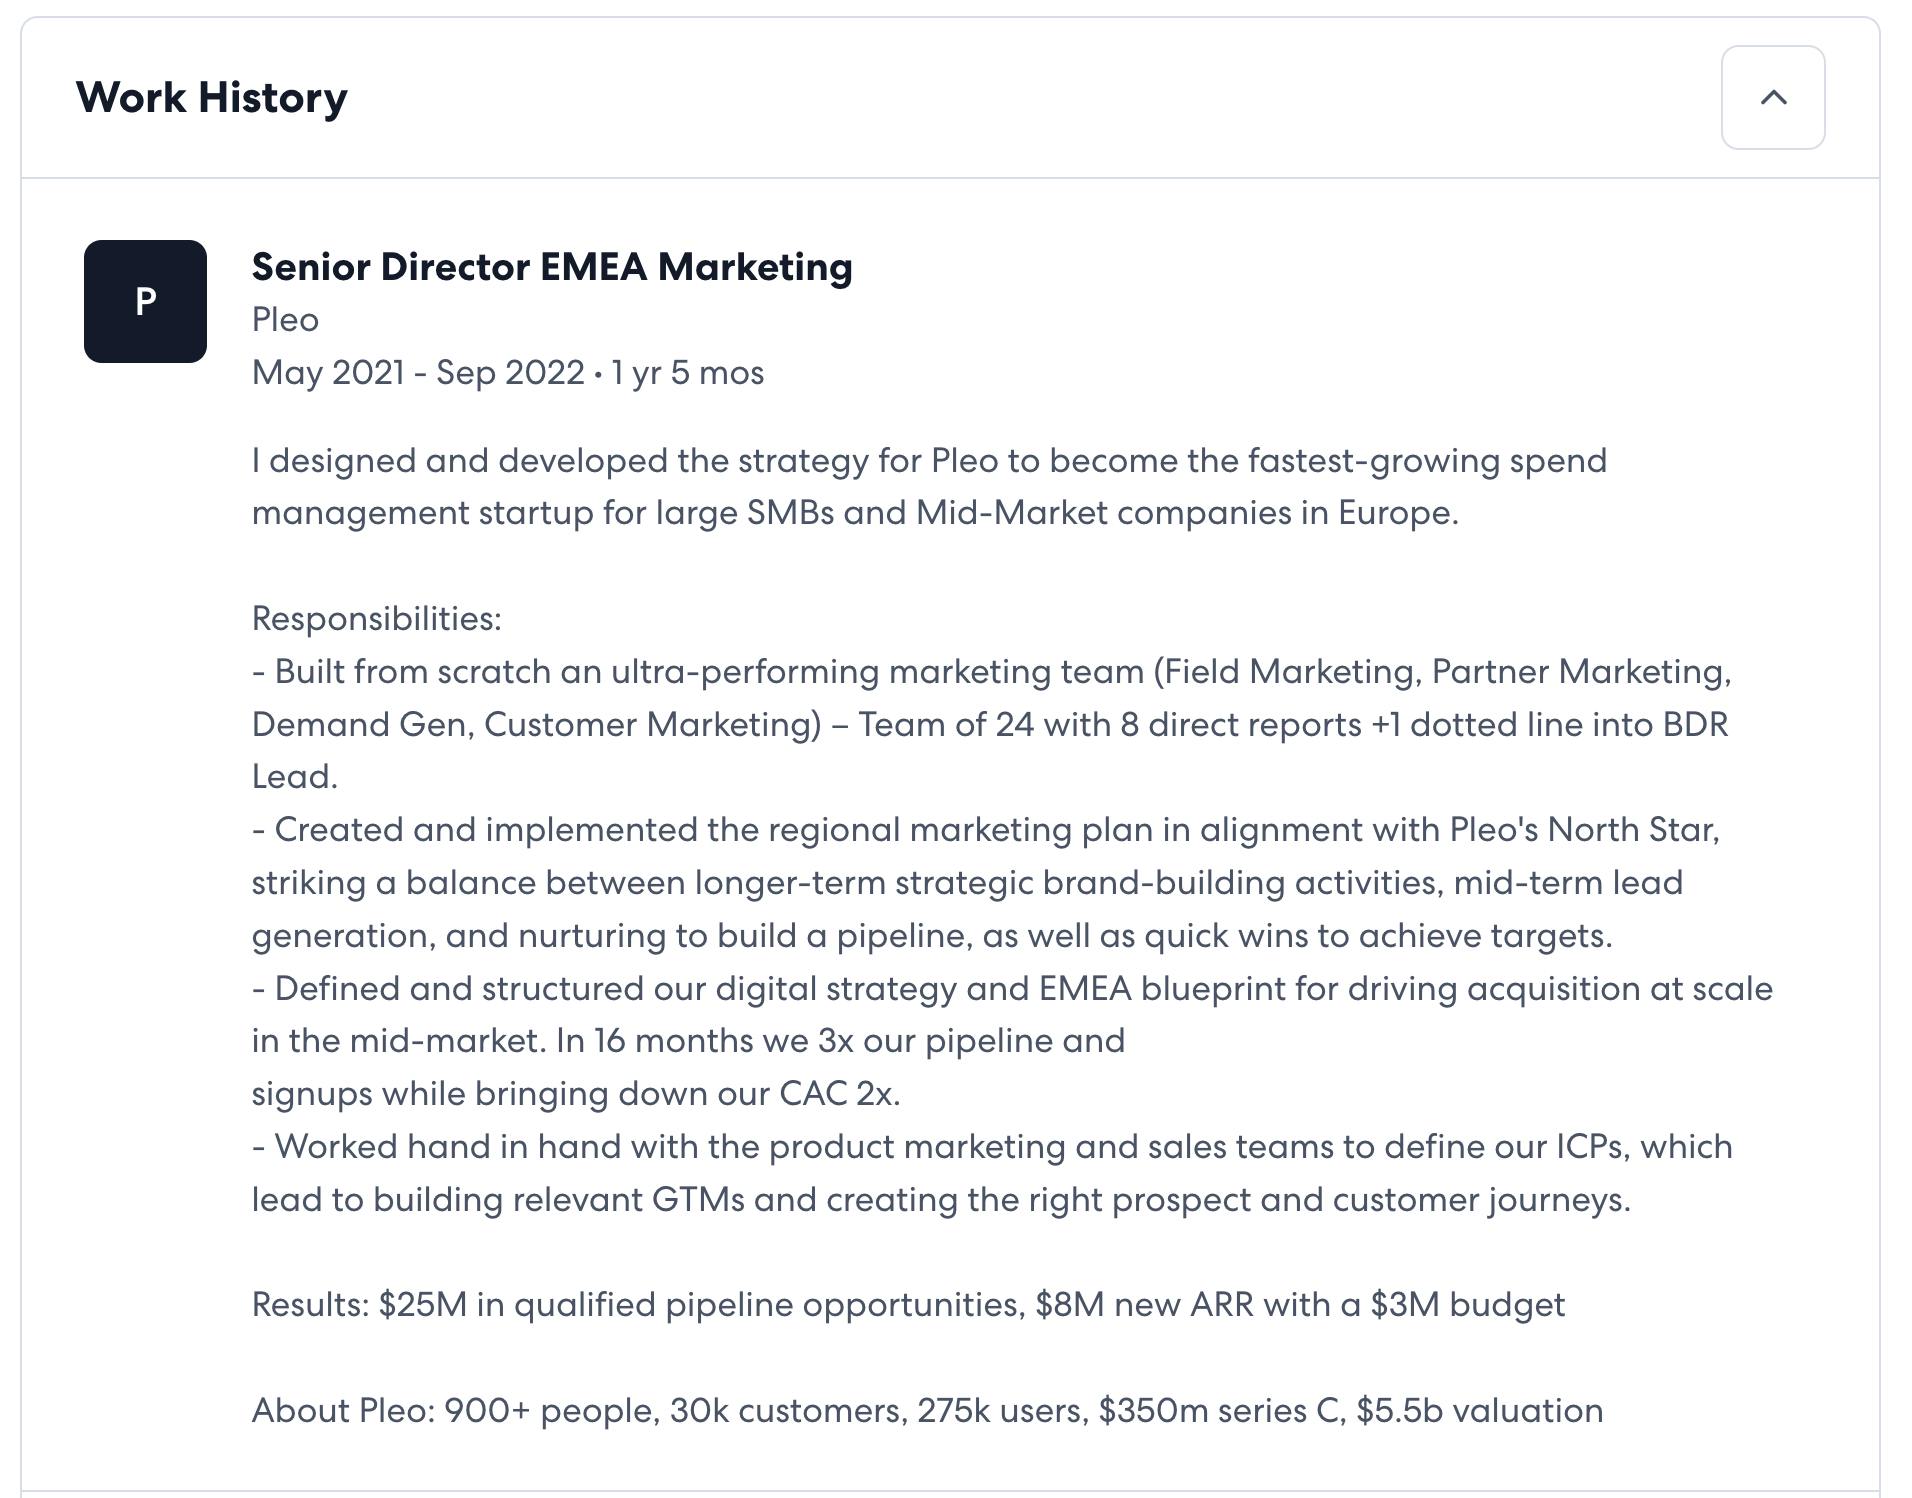The height and width of the screenshot is (1498, 1912).
Task: Click the 'Created and implemented' bullet line
Action: (985, 830)
